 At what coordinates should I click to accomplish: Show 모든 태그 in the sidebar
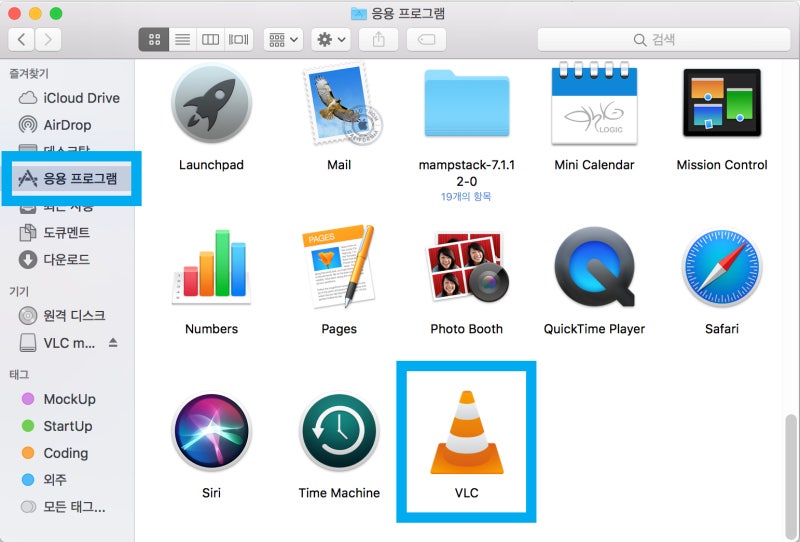(69, 507)
